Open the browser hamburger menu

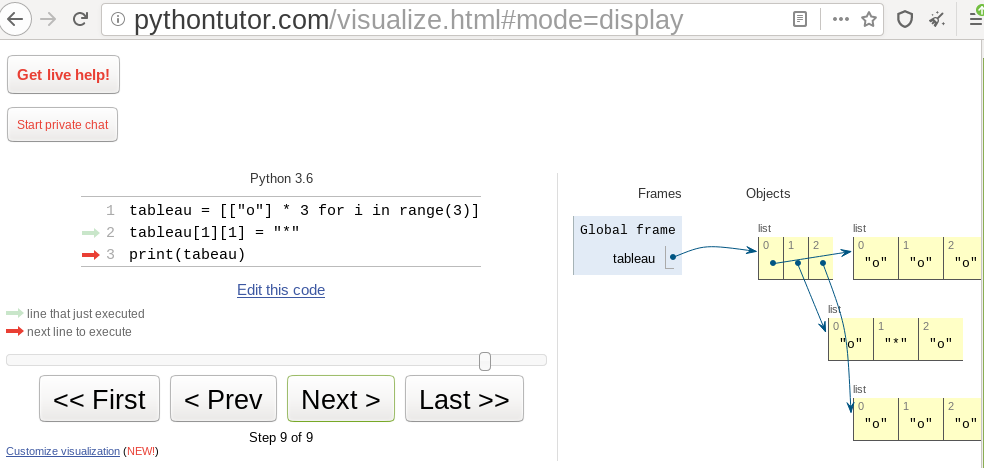coord(975,19)
